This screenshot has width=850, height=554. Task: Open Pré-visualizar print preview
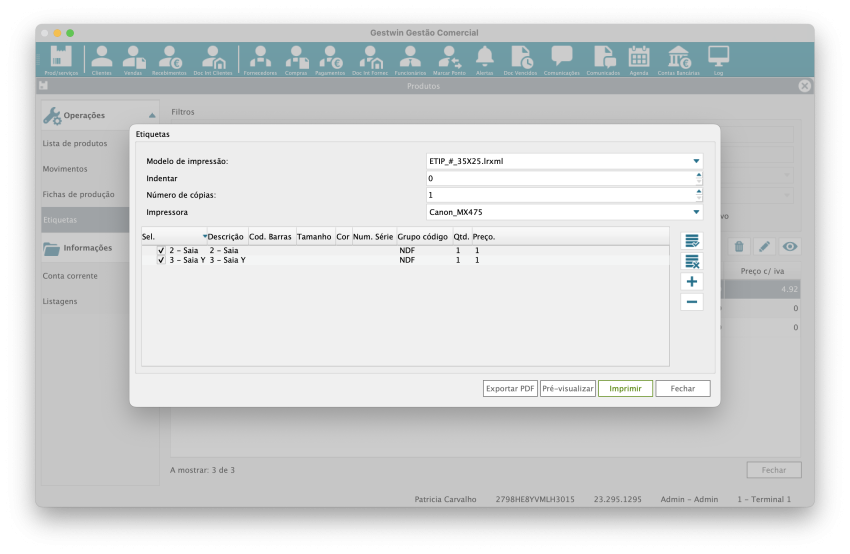[568, 388]
